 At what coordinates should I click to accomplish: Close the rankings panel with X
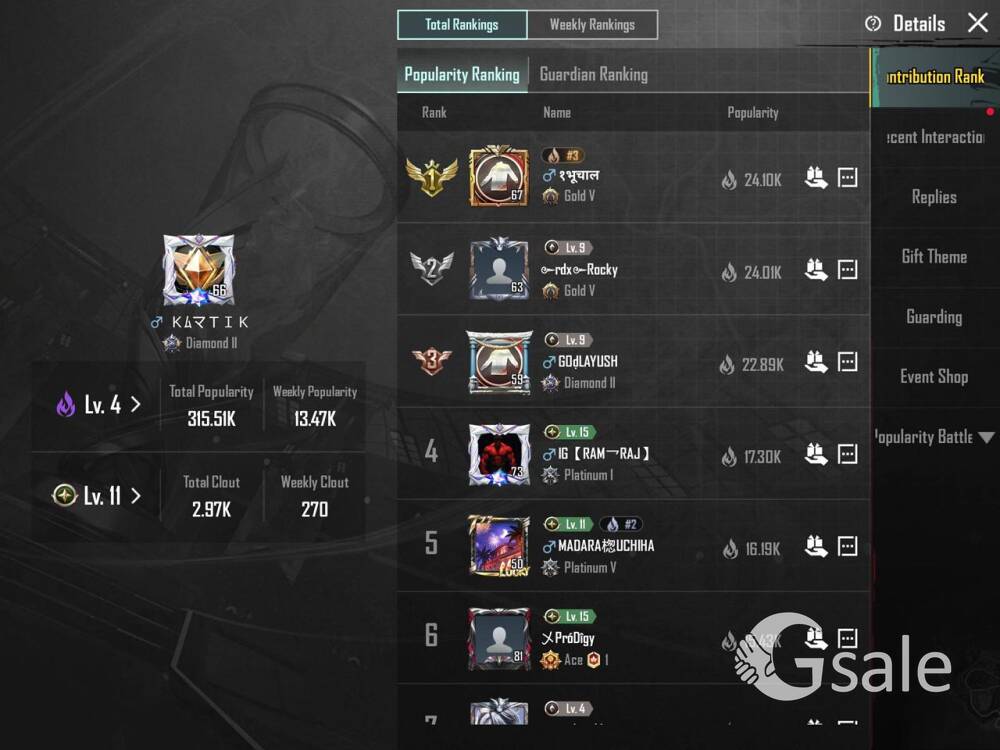(978, 23)
